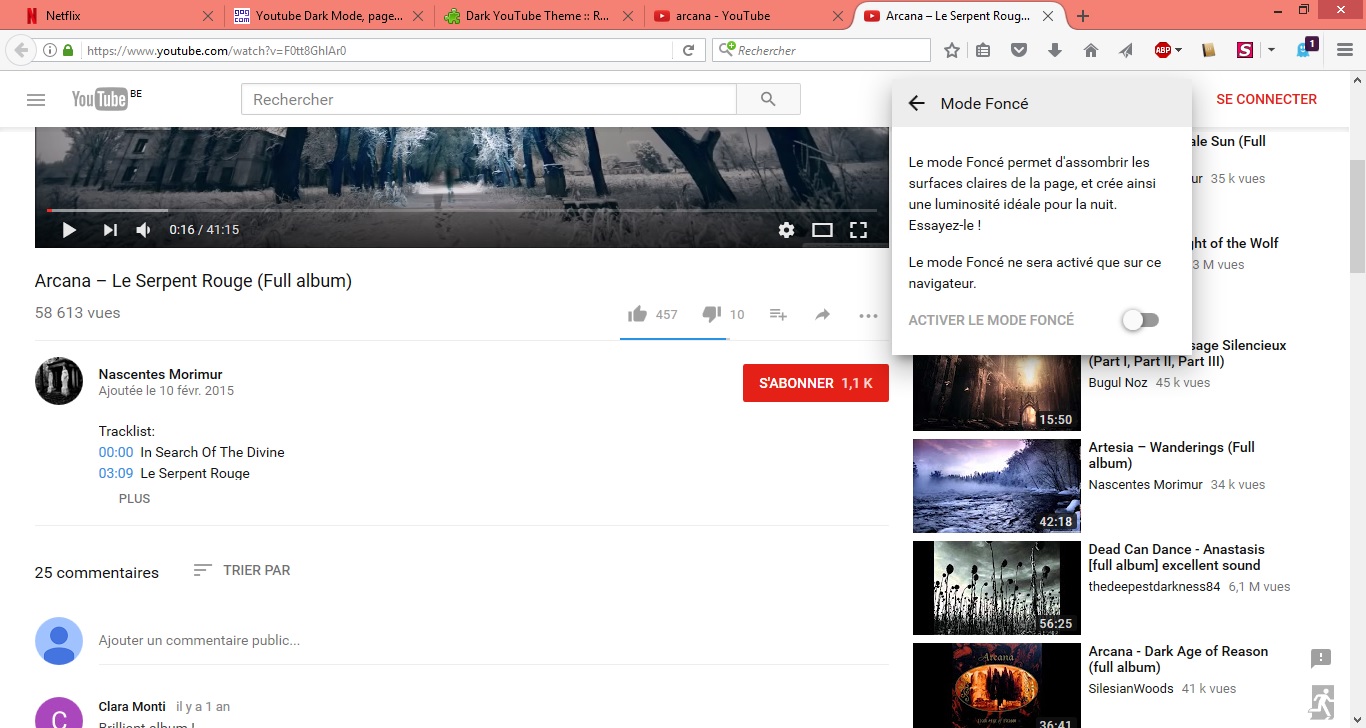This screenshot has height=728, width=1366.
Task: Open Nascentes Morimur channel name
Action: click(160, 374)
